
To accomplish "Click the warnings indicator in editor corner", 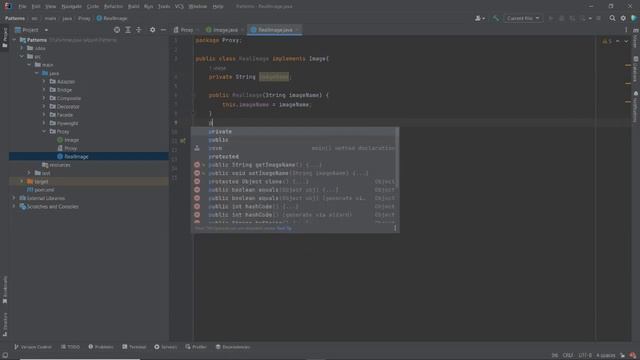I will pyautogui.click(x=607, y=41).
